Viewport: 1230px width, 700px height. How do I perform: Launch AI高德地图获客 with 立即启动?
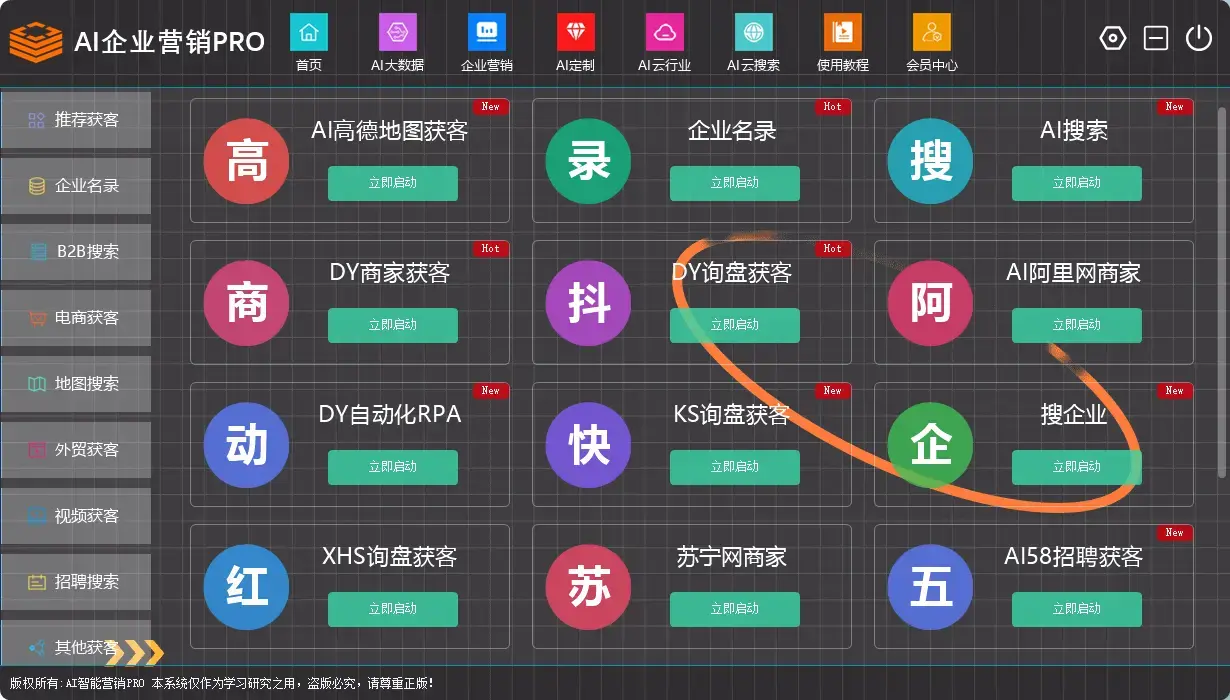[x=393, y=183]
